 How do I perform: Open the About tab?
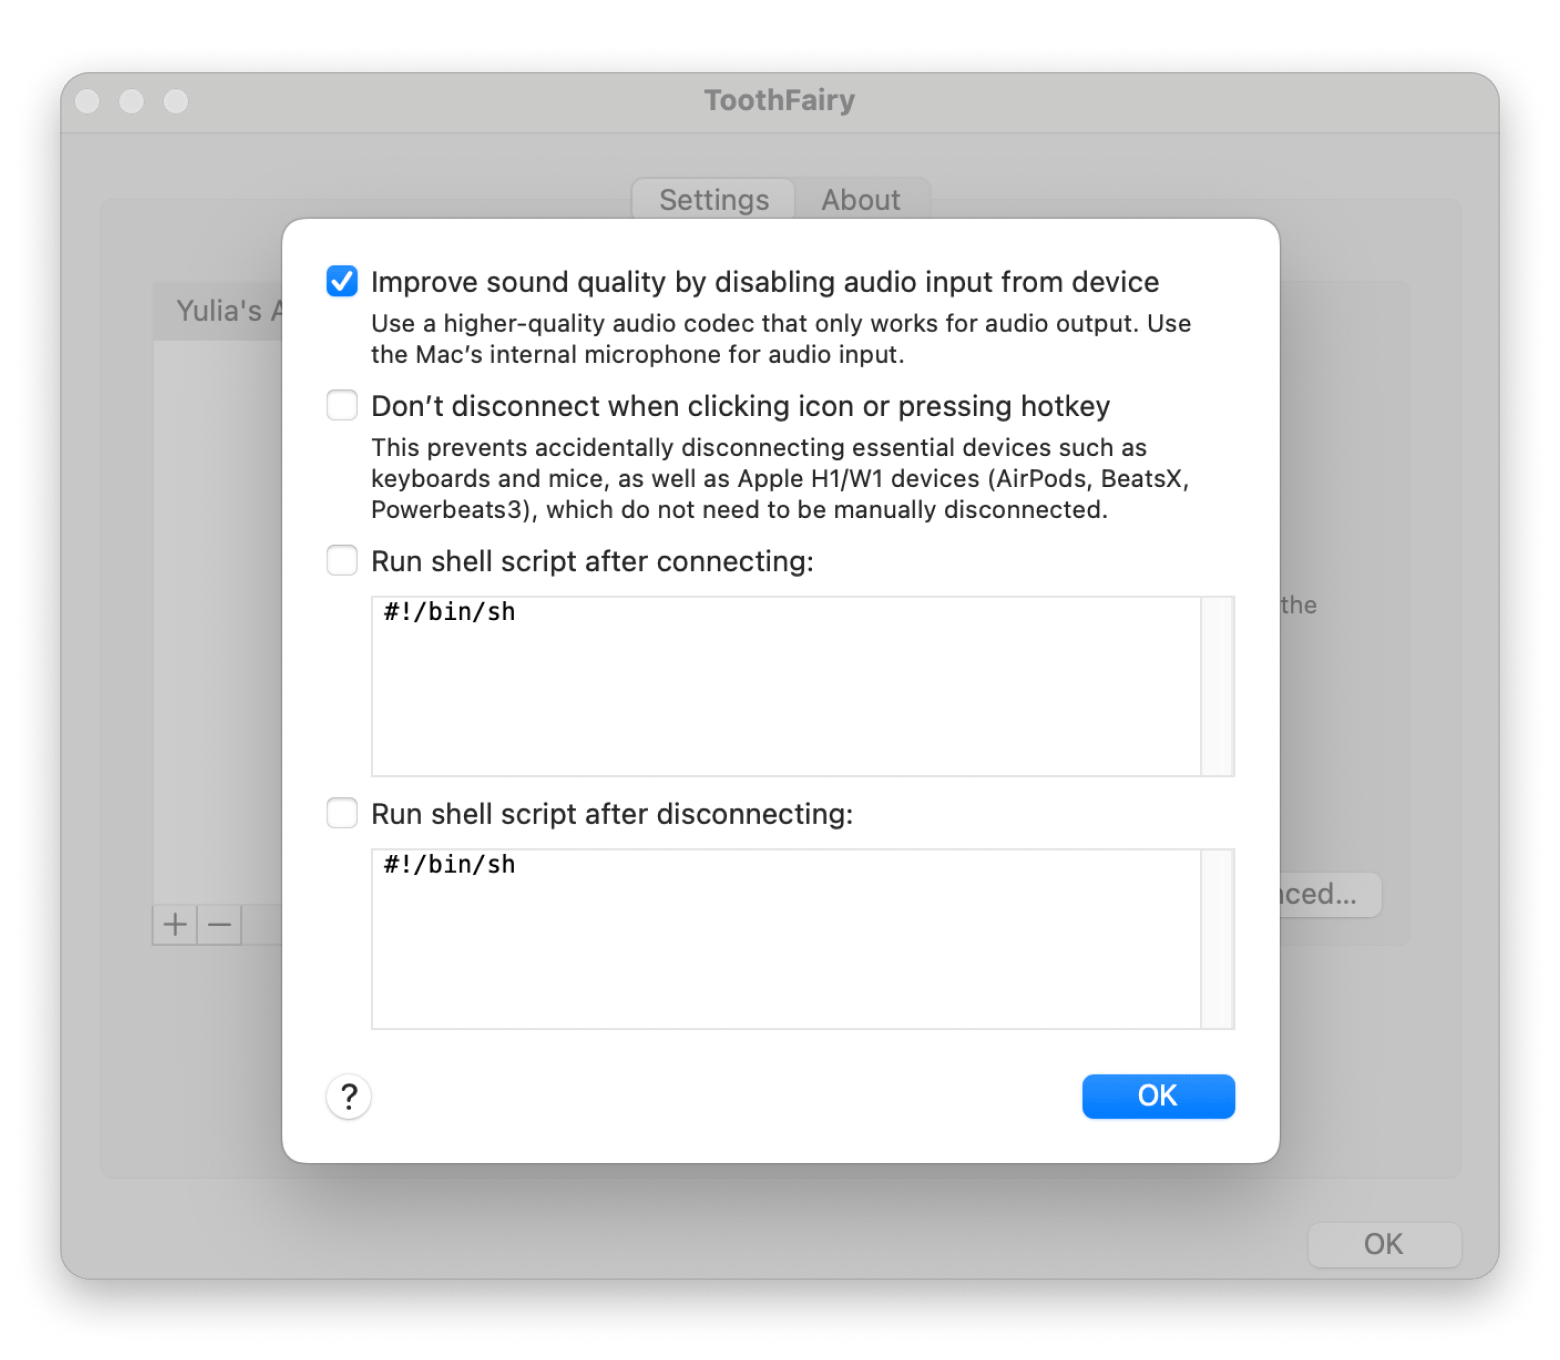point(861,200)
